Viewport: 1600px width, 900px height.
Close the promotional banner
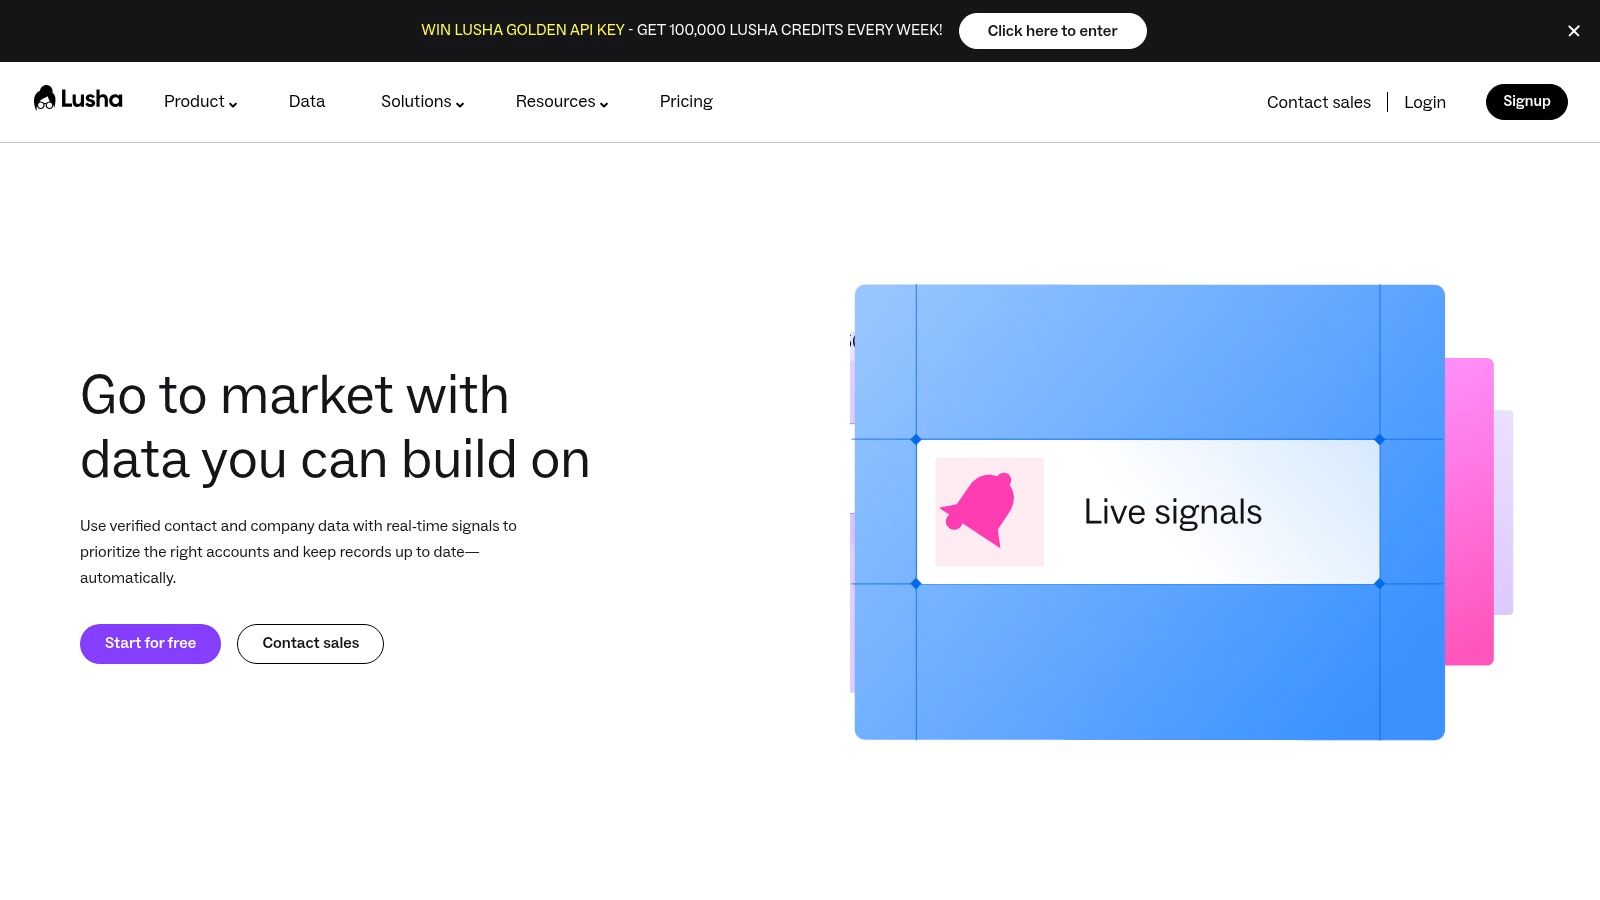[x=1574, y=31]
